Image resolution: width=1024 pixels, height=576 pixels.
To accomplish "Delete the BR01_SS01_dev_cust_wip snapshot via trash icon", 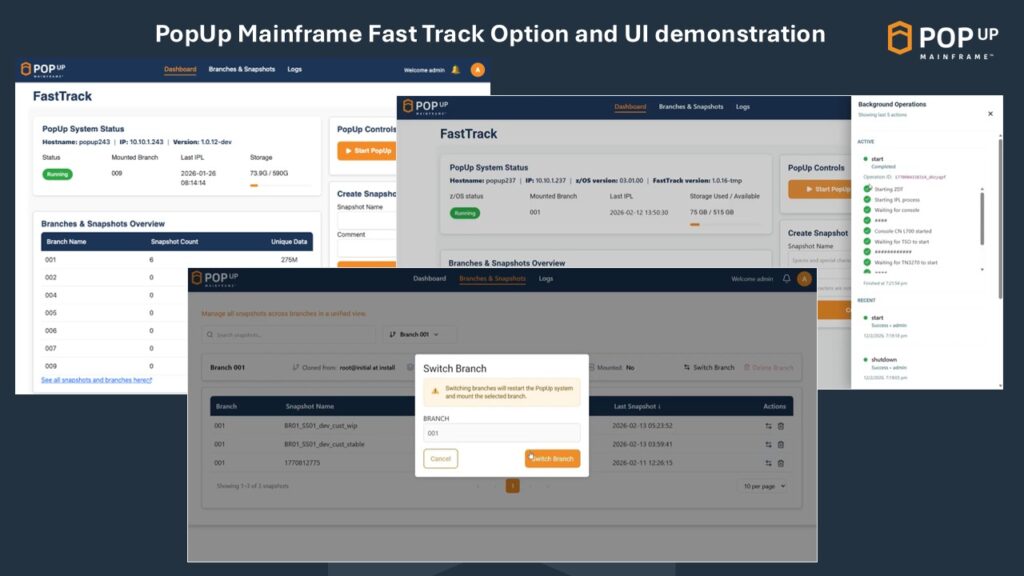I will [781, 425].
